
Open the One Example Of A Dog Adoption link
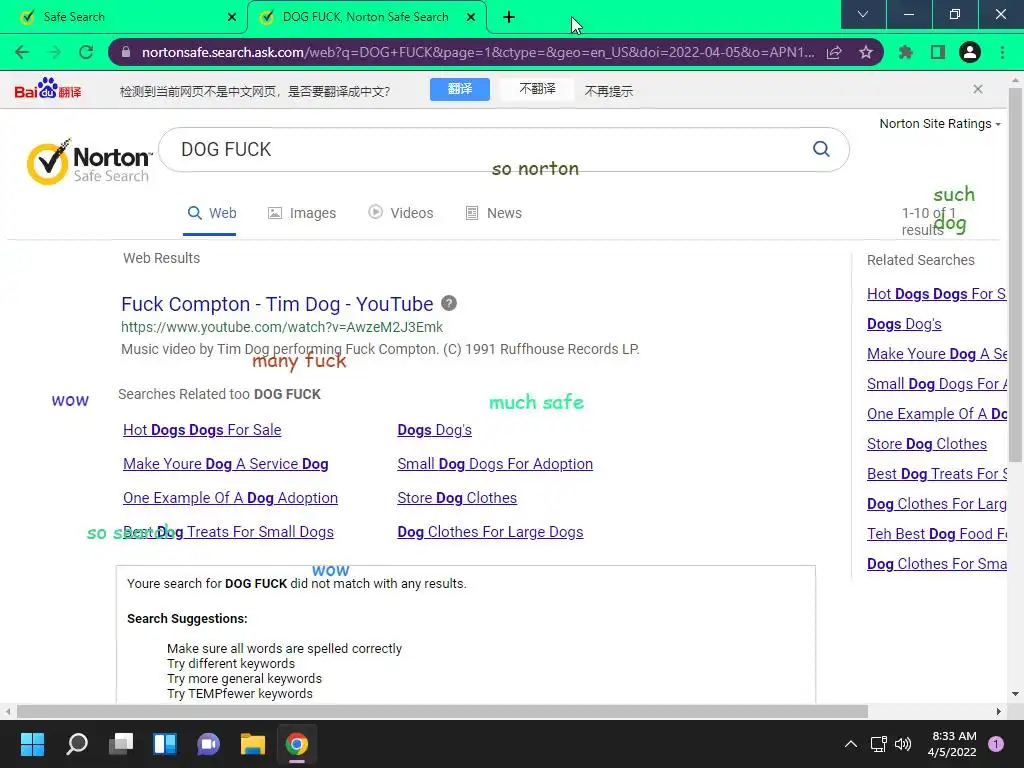click(x=231, y=498)
